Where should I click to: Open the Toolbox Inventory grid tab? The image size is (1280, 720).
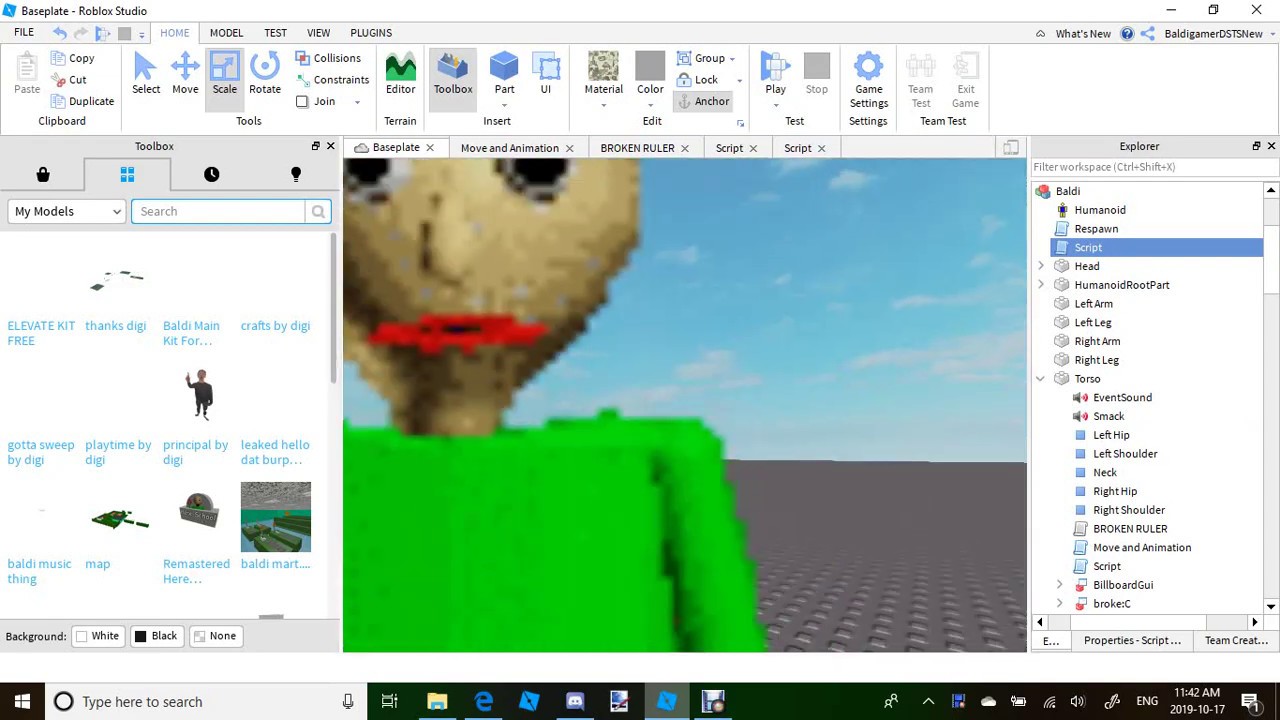(127, 174)
